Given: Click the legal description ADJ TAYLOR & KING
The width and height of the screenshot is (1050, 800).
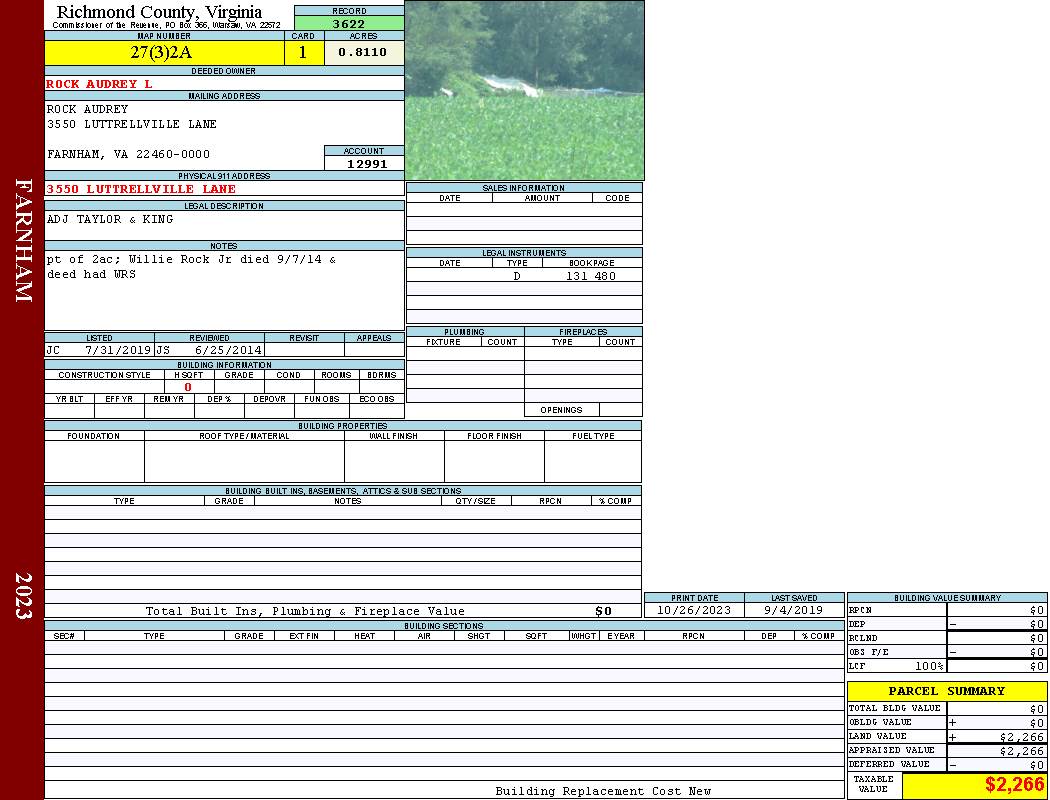Looking at the screenshot, I should click(110, 219).
